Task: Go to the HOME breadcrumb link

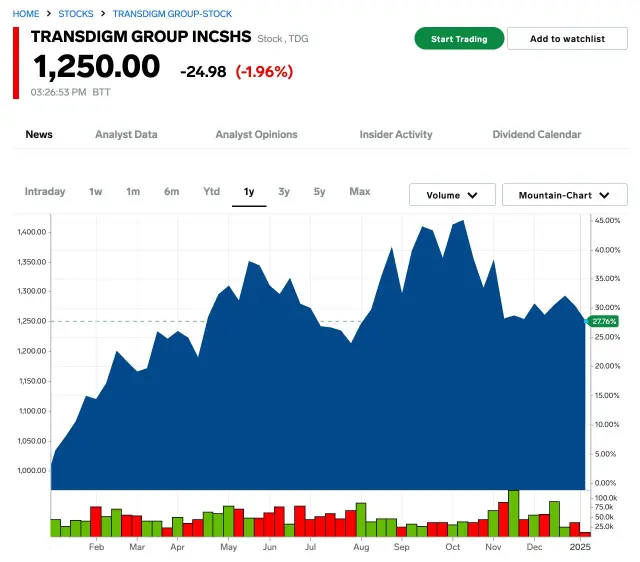Action: pos(26,14)
